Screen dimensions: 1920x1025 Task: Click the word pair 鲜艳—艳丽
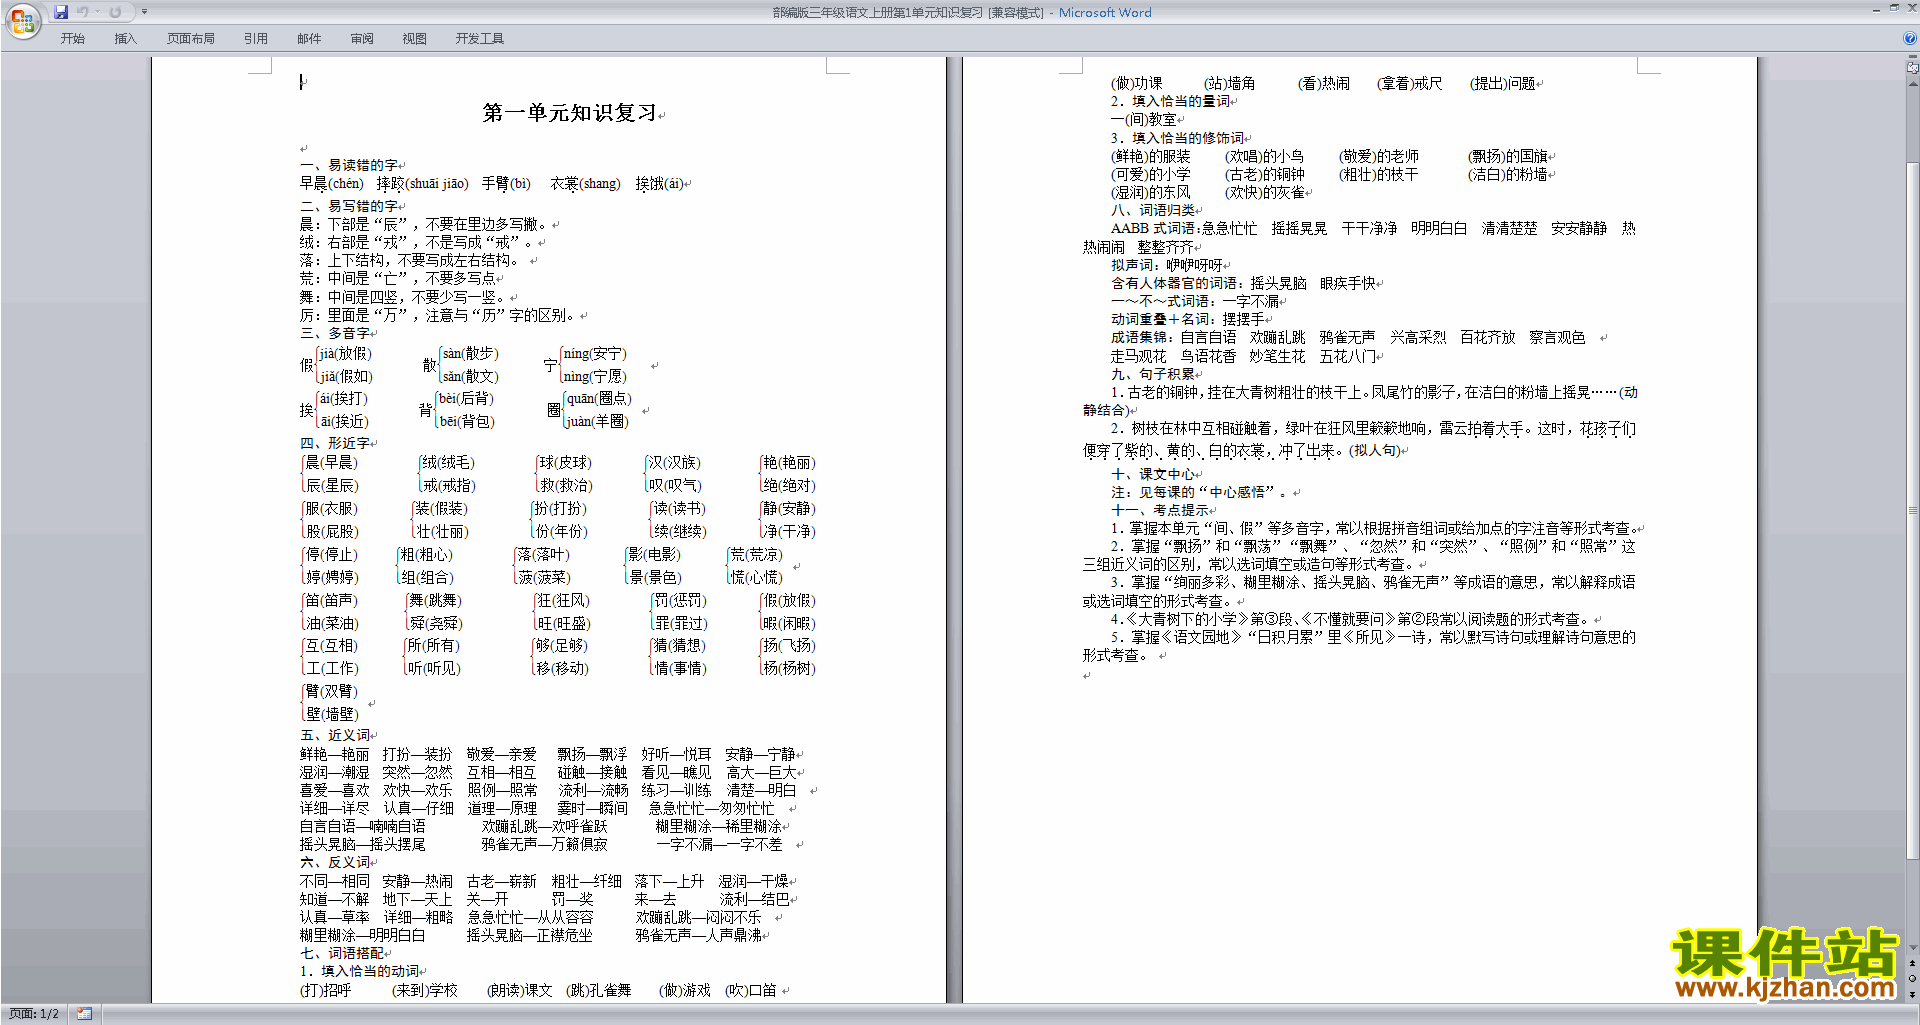[334, 754]
